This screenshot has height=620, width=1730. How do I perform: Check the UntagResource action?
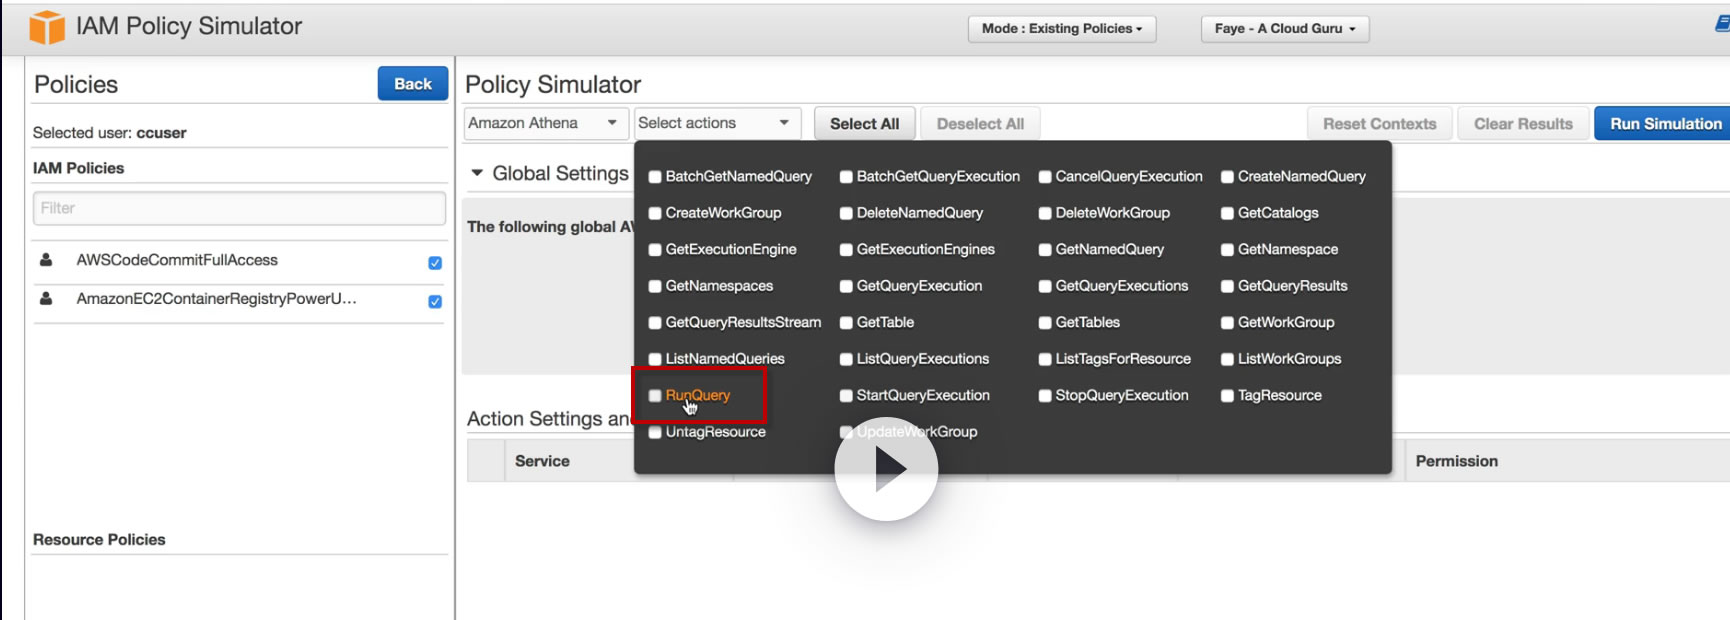pos(655,432)
